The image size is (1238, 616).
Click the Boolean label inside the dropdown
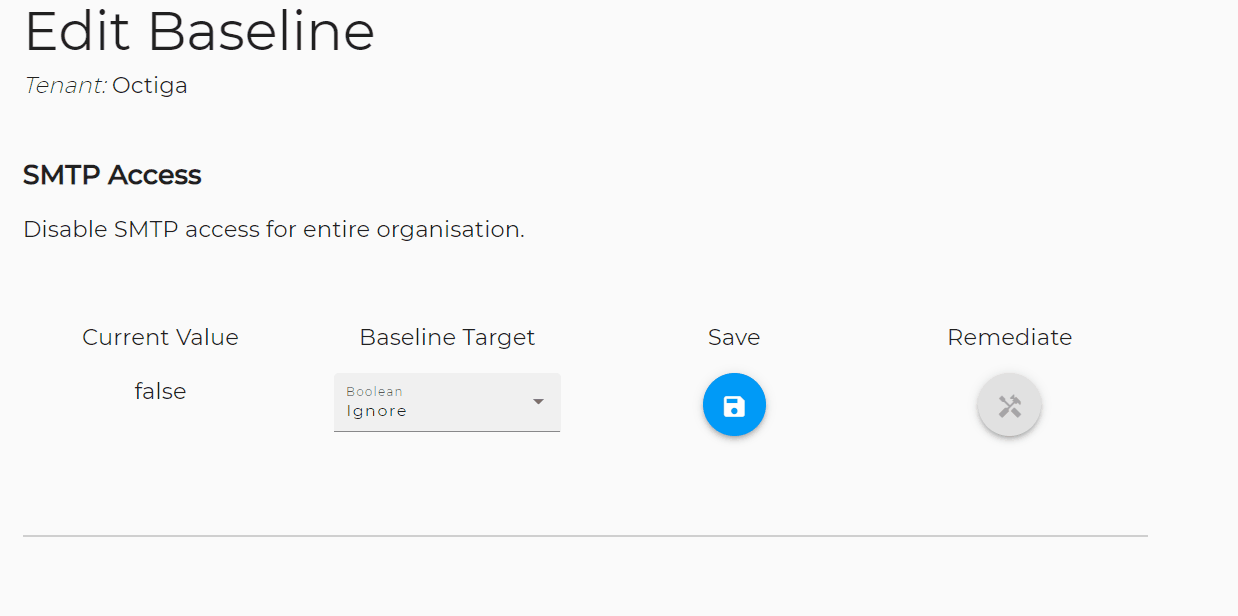coord(374,391)
